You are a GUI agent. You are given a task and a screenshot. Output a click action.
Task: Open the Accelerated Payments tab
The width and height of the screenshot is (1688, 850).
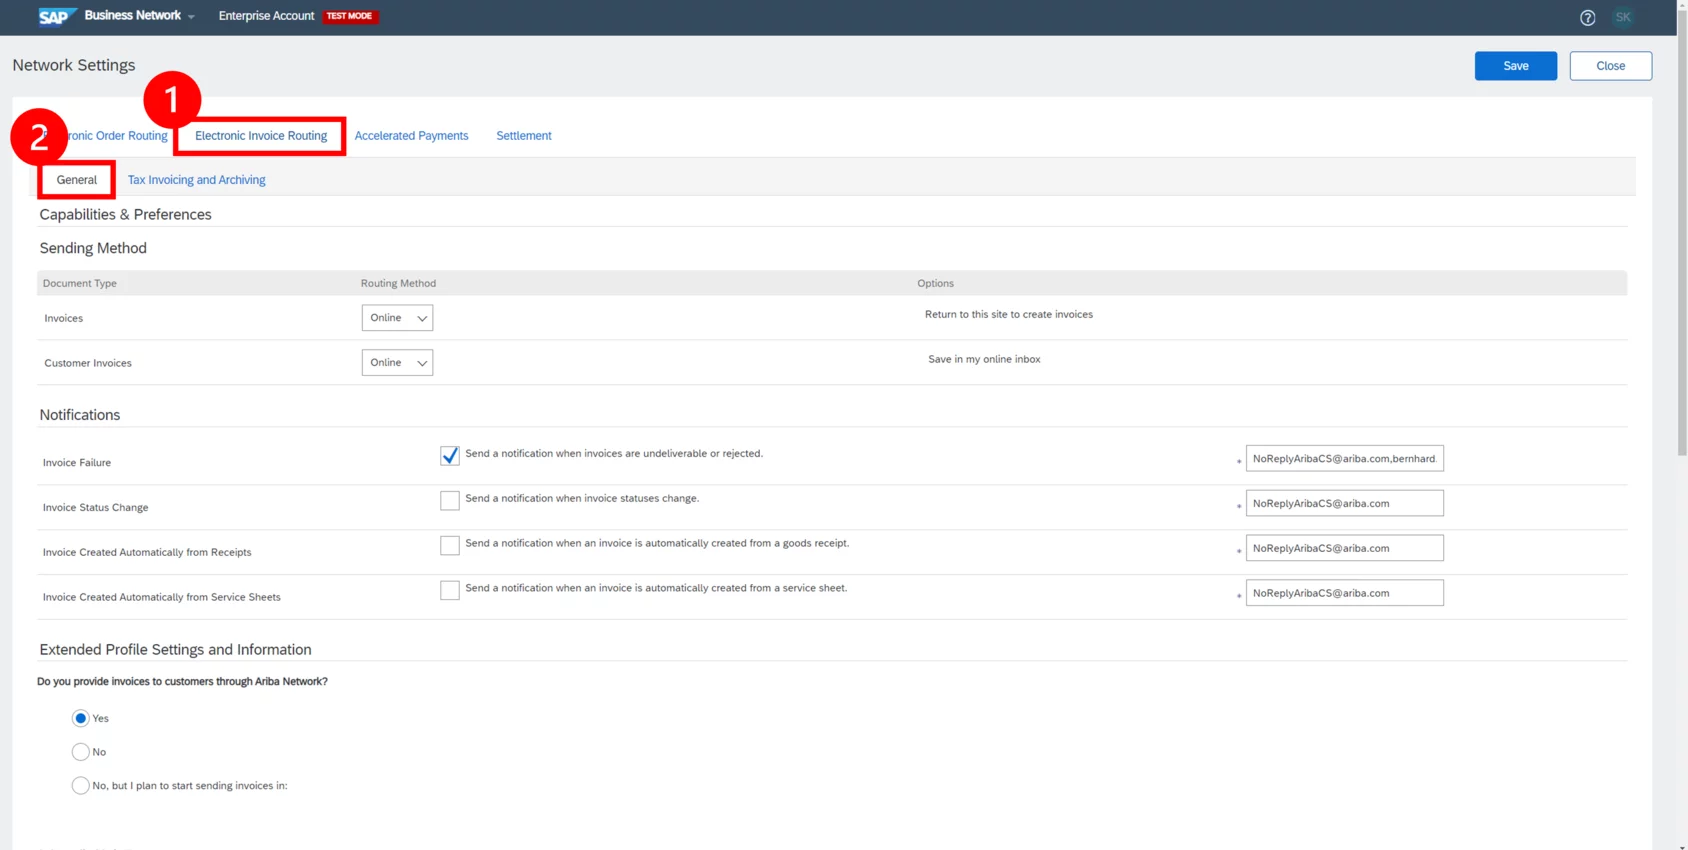[411, 136]
